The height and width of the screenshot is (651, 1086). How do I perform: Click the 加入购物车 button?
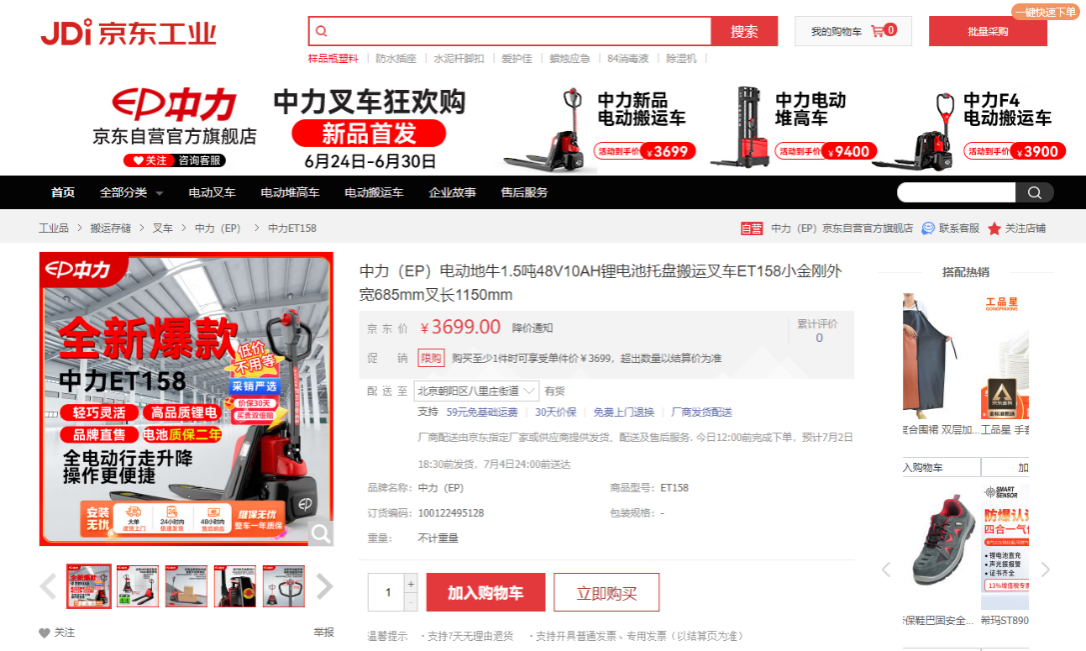click(x=486, y=593)
